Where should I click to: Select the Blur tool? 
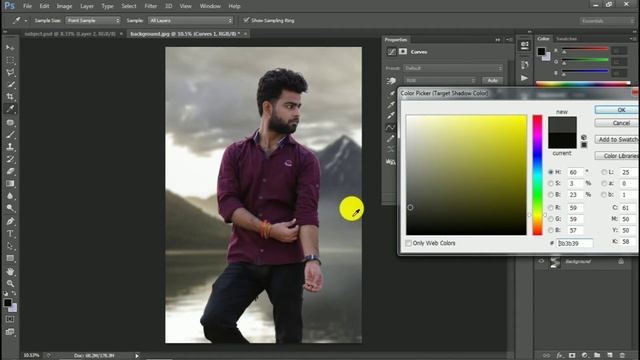tap(10, 196)
